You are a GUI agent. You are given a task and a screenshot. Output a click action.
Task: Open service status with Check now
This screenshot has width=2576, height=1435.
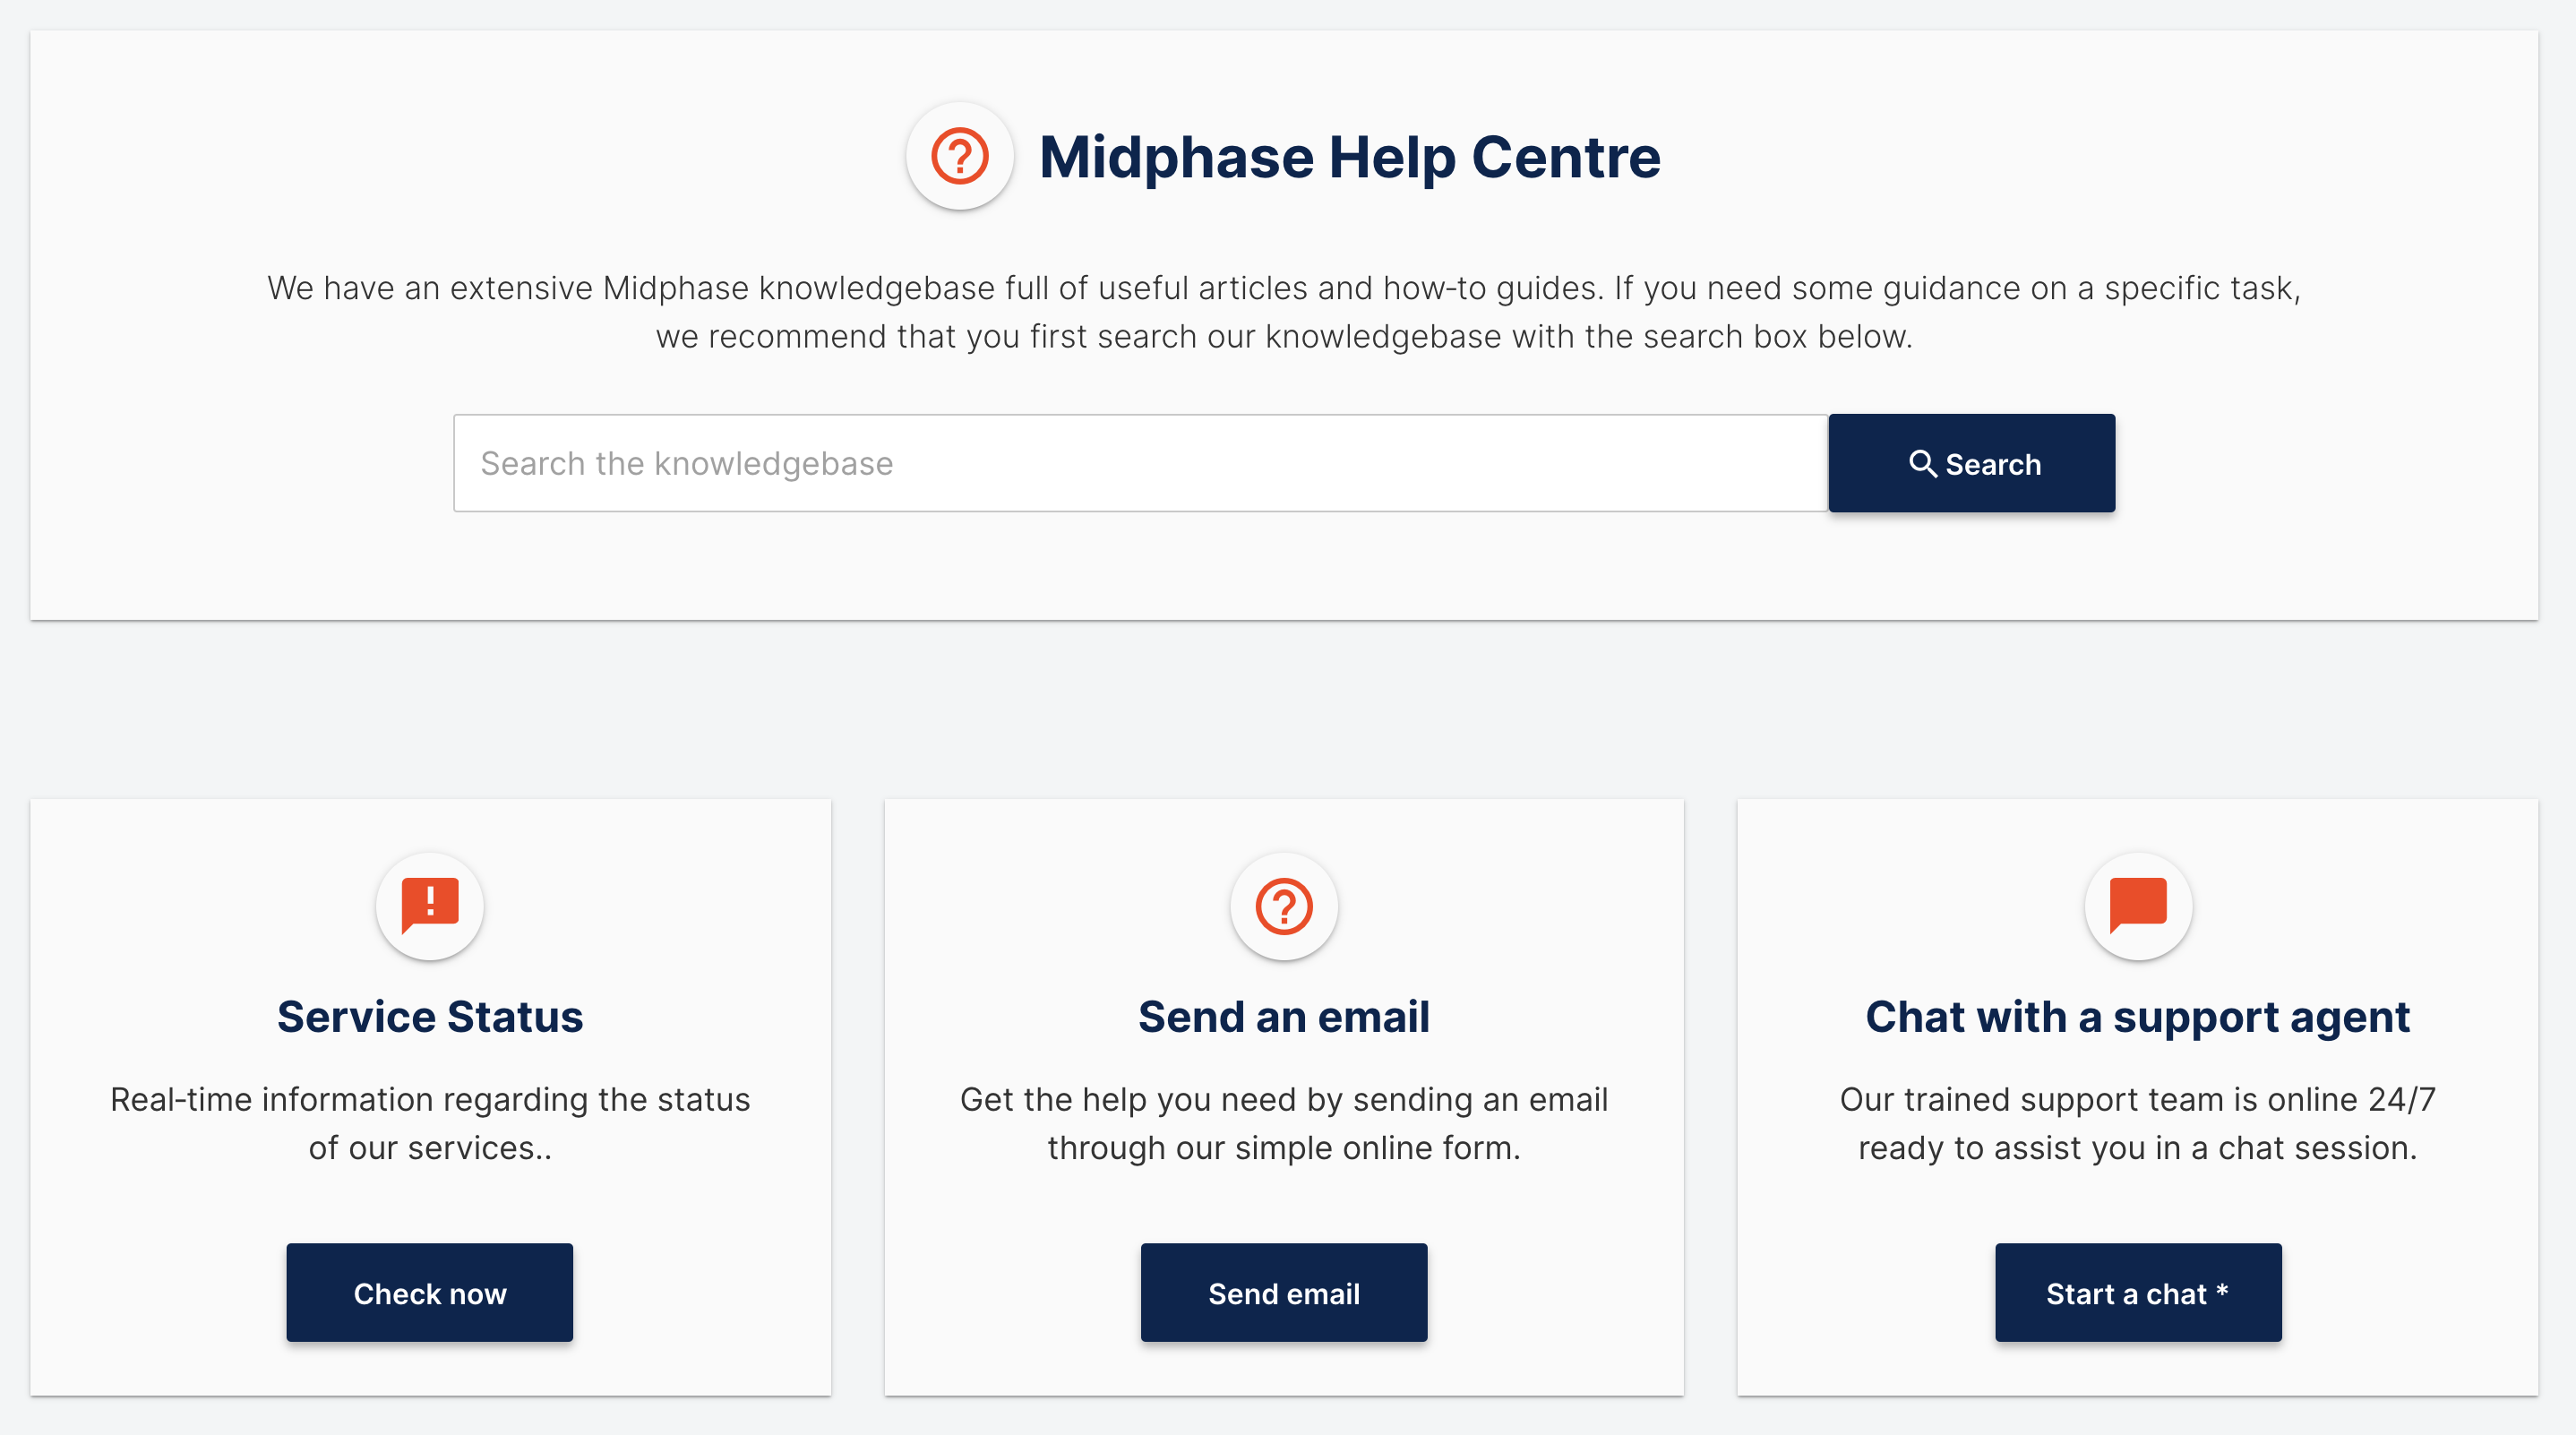[430, 1292]
